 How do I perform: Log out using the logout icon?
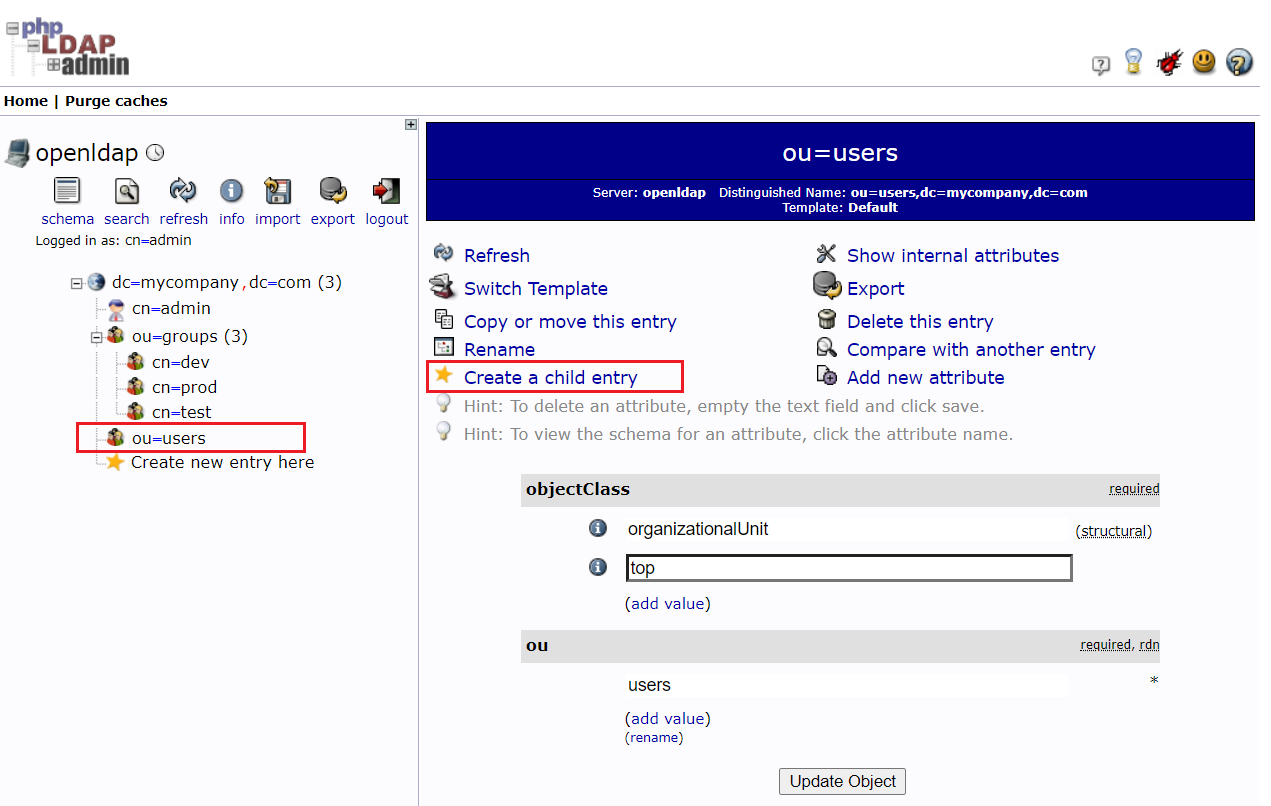point(386,190)
